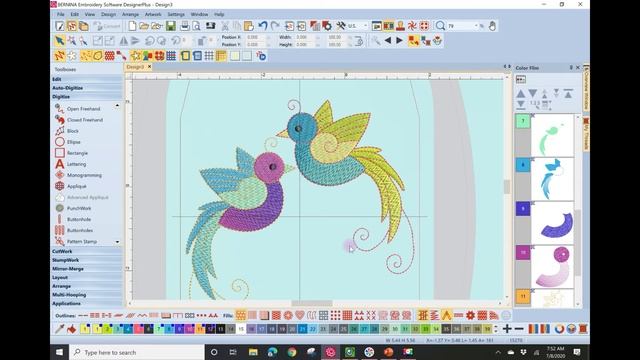The width and height of the screenshot is (640, 360).
Task: Open the zoom percentage dropdown
Action: click(x=476, y=26)
